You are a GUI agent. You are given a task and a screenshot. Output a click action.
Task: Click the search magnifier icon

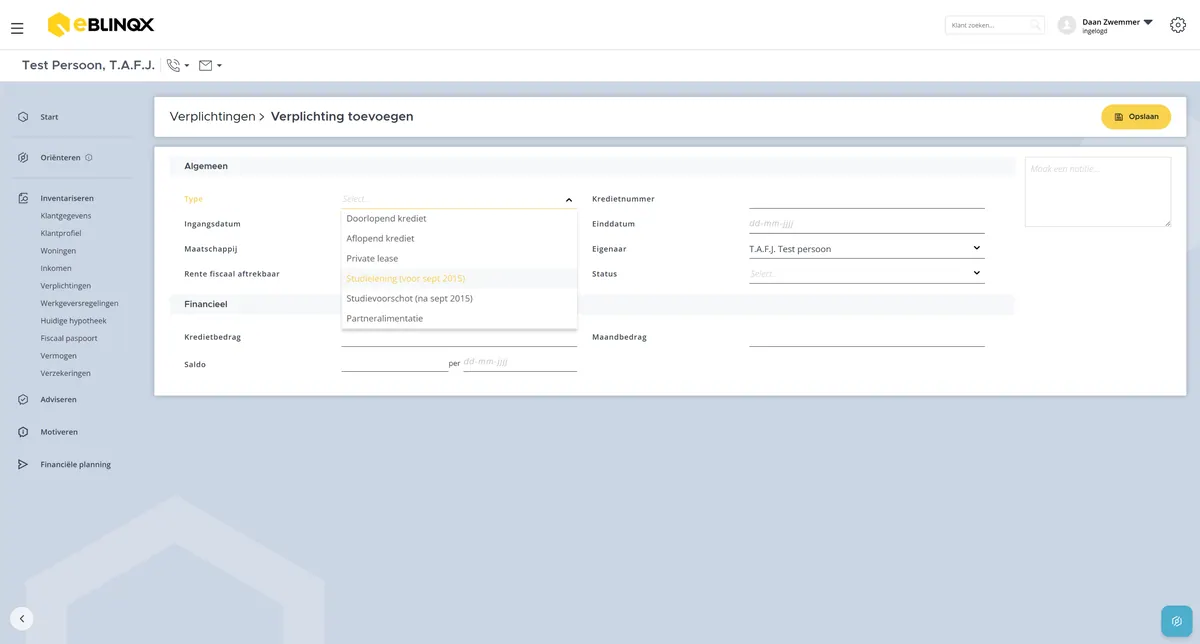coord(1035,25)
